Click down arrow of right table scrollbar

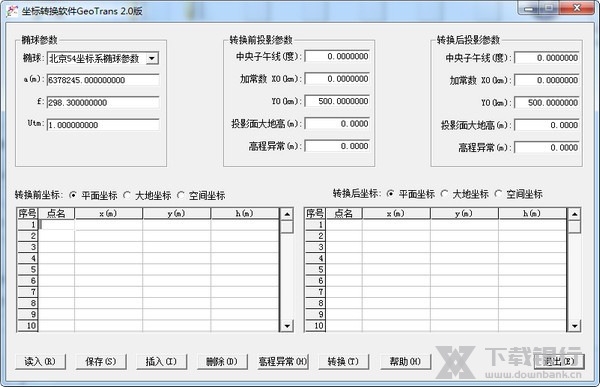click(574, 326)
